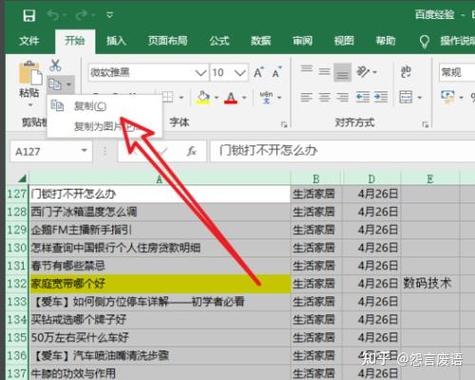Open the number format box 常规
Image resolution: width=475 pixels, height=380 pixels.
[457, 72]
